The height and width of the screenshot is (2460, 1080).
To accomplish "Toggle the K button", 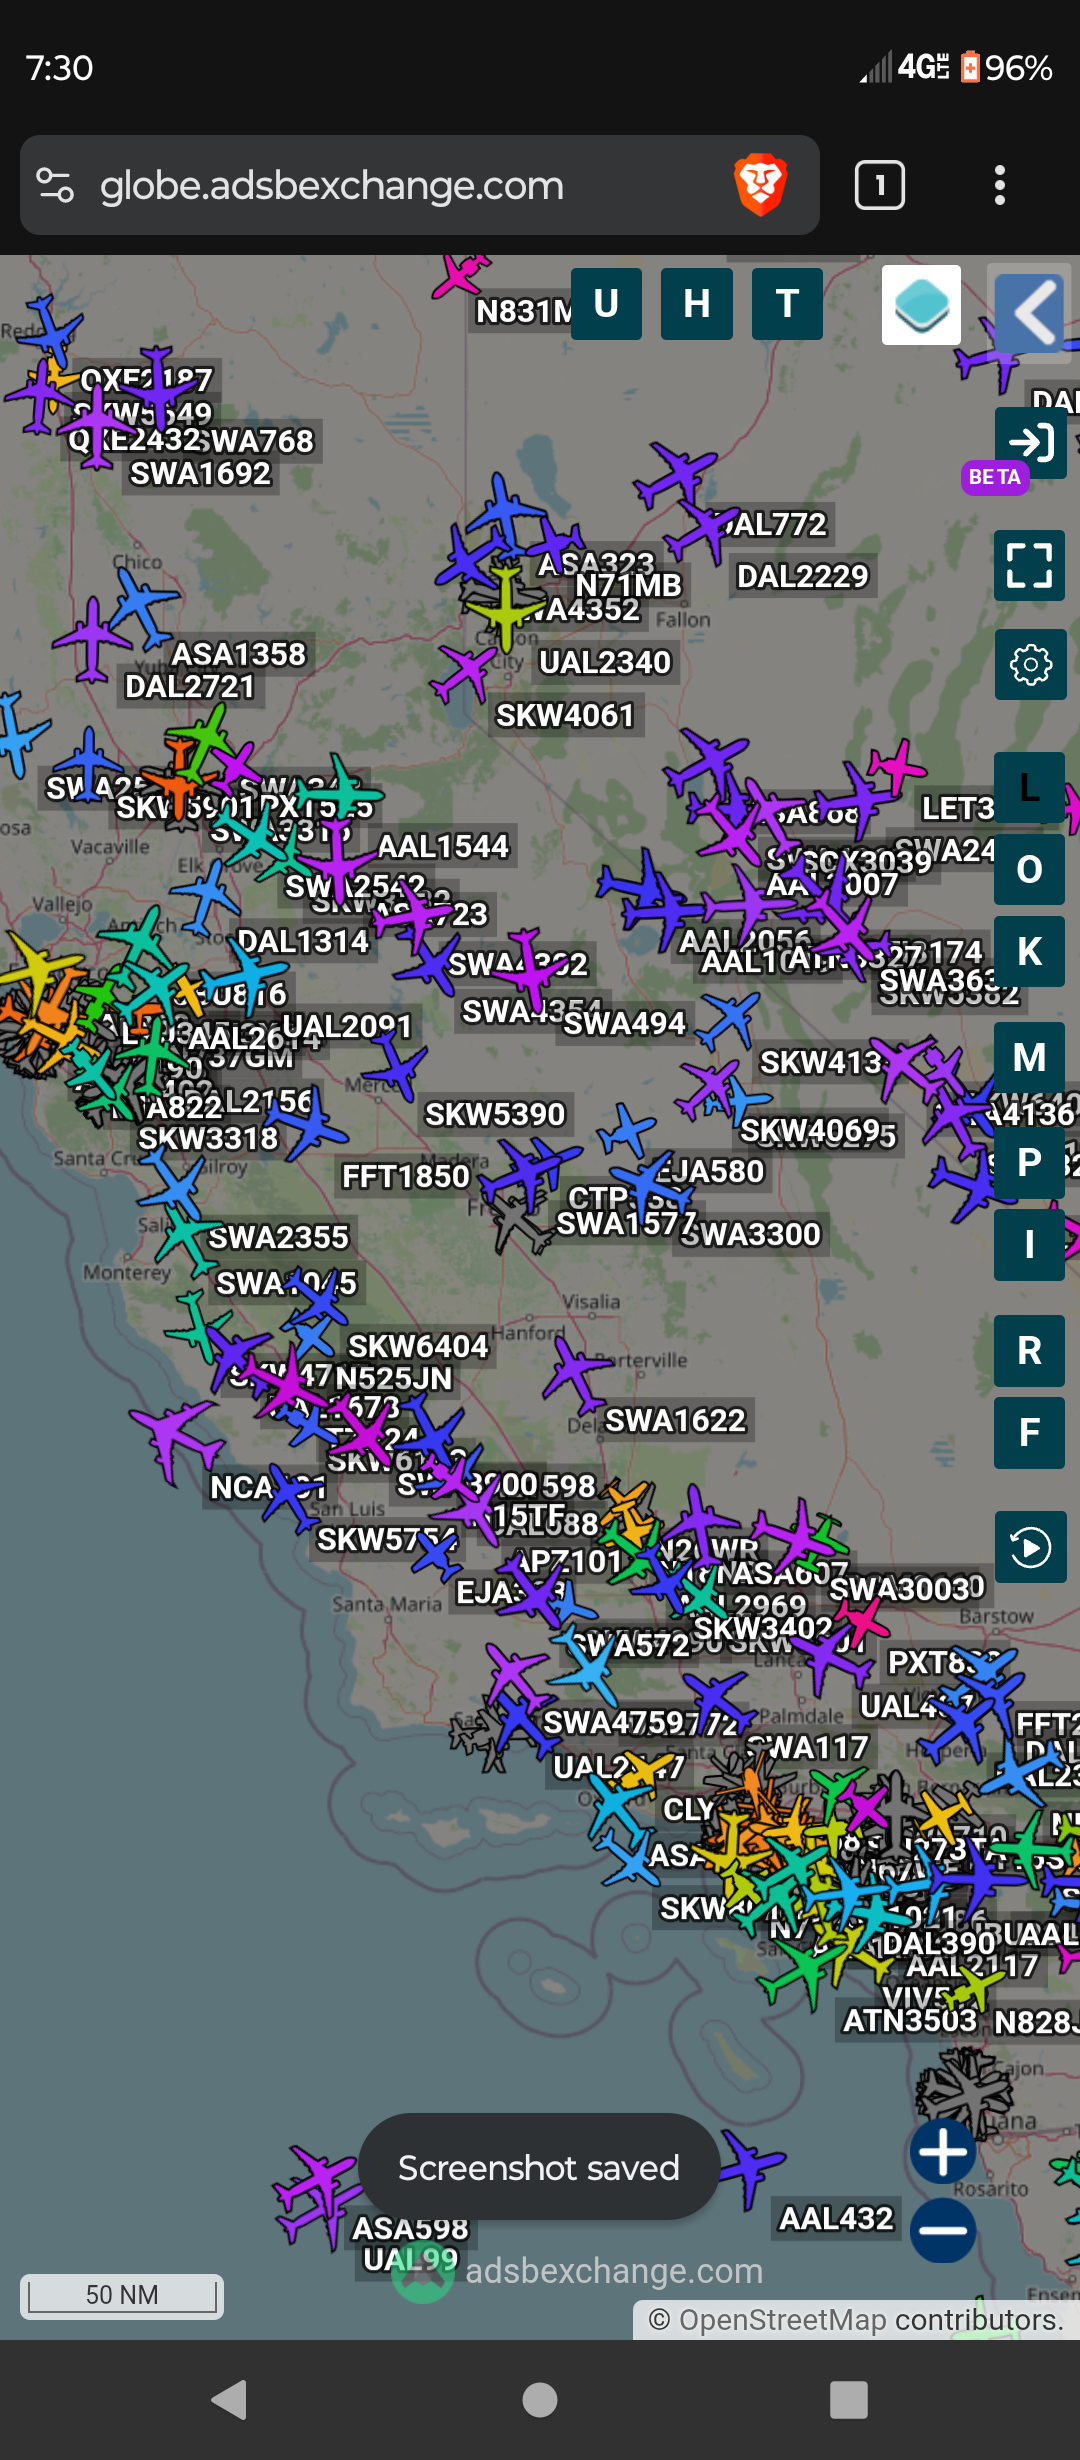I will (x=1029, y=951).
